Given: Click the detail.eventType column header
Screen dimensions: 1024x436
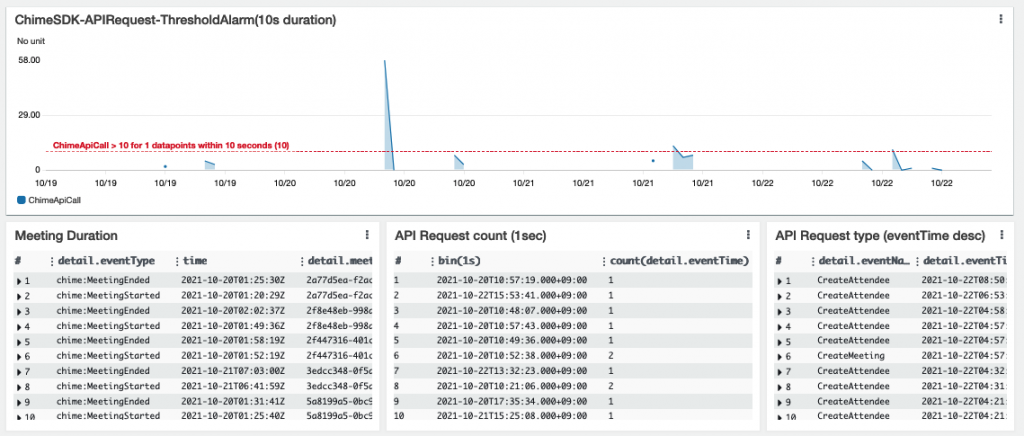Looking at the screenshot, I should [106, 261].
